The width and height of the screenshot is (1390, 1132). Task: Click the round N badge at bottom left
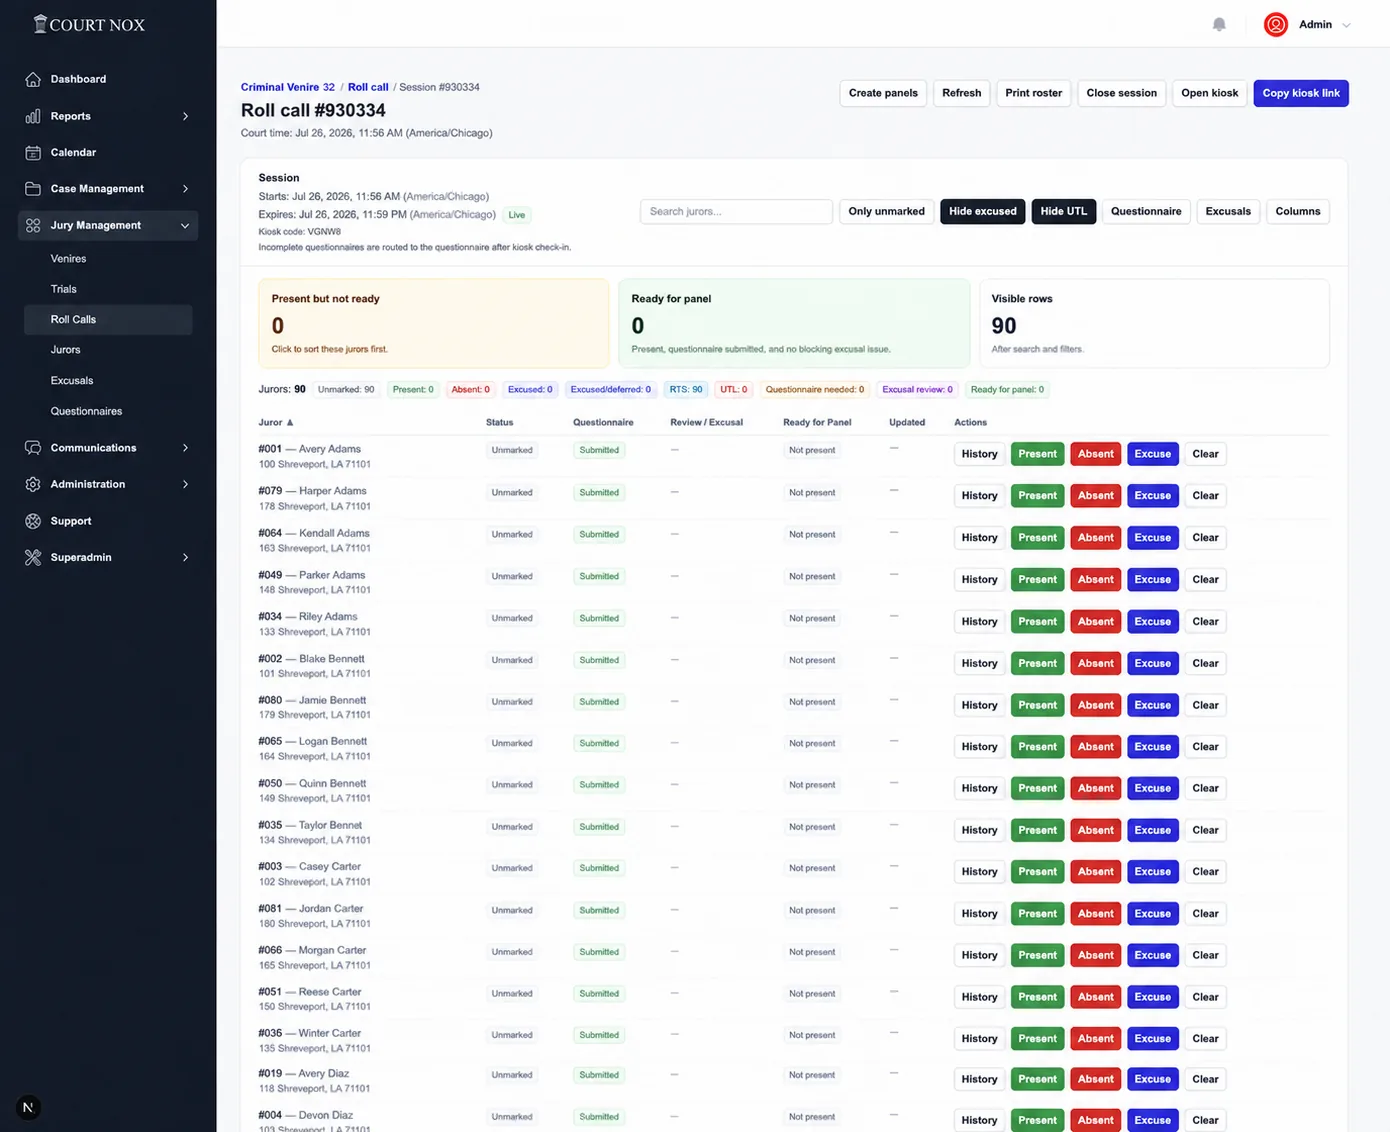click(x=28, y=1107)
